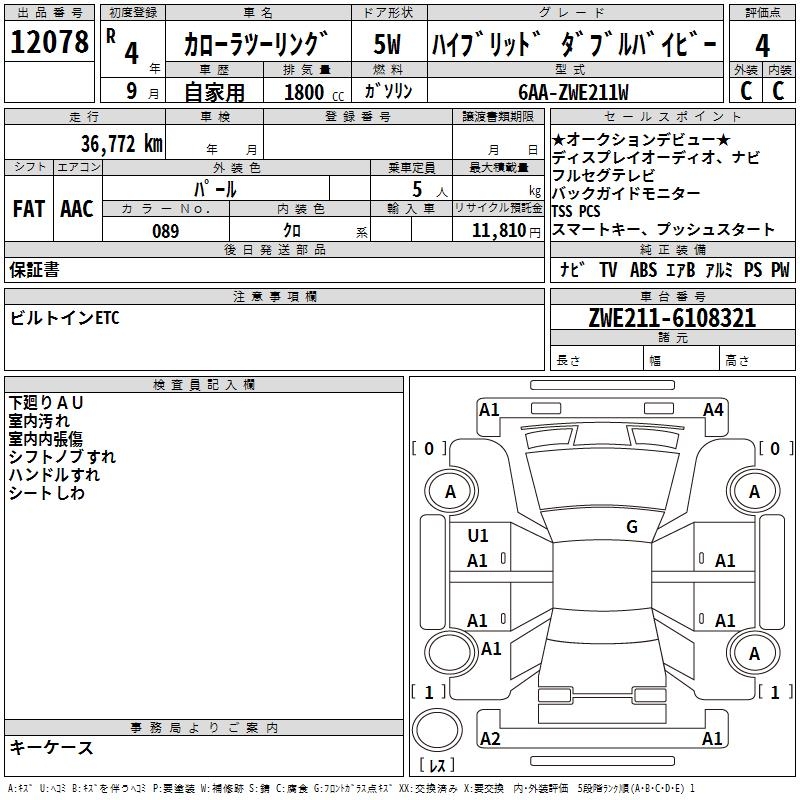The image size is (800, 800).
Task: Click the A4 damage mark on the diagram
Action: 713,409
